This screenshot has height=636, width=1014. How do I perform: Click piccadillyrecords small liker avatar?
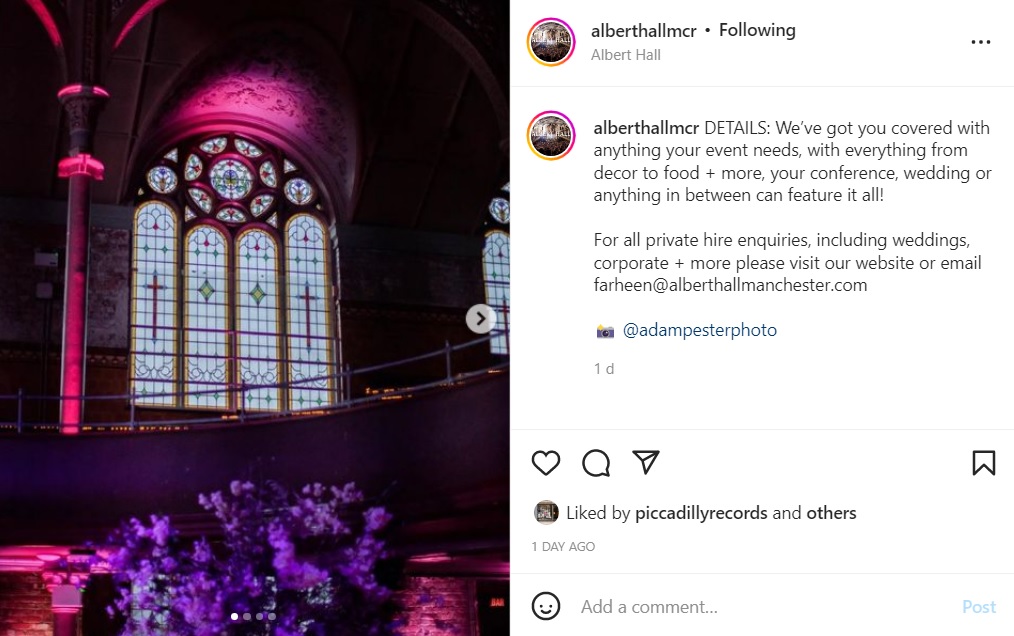[x=546, y=512]
